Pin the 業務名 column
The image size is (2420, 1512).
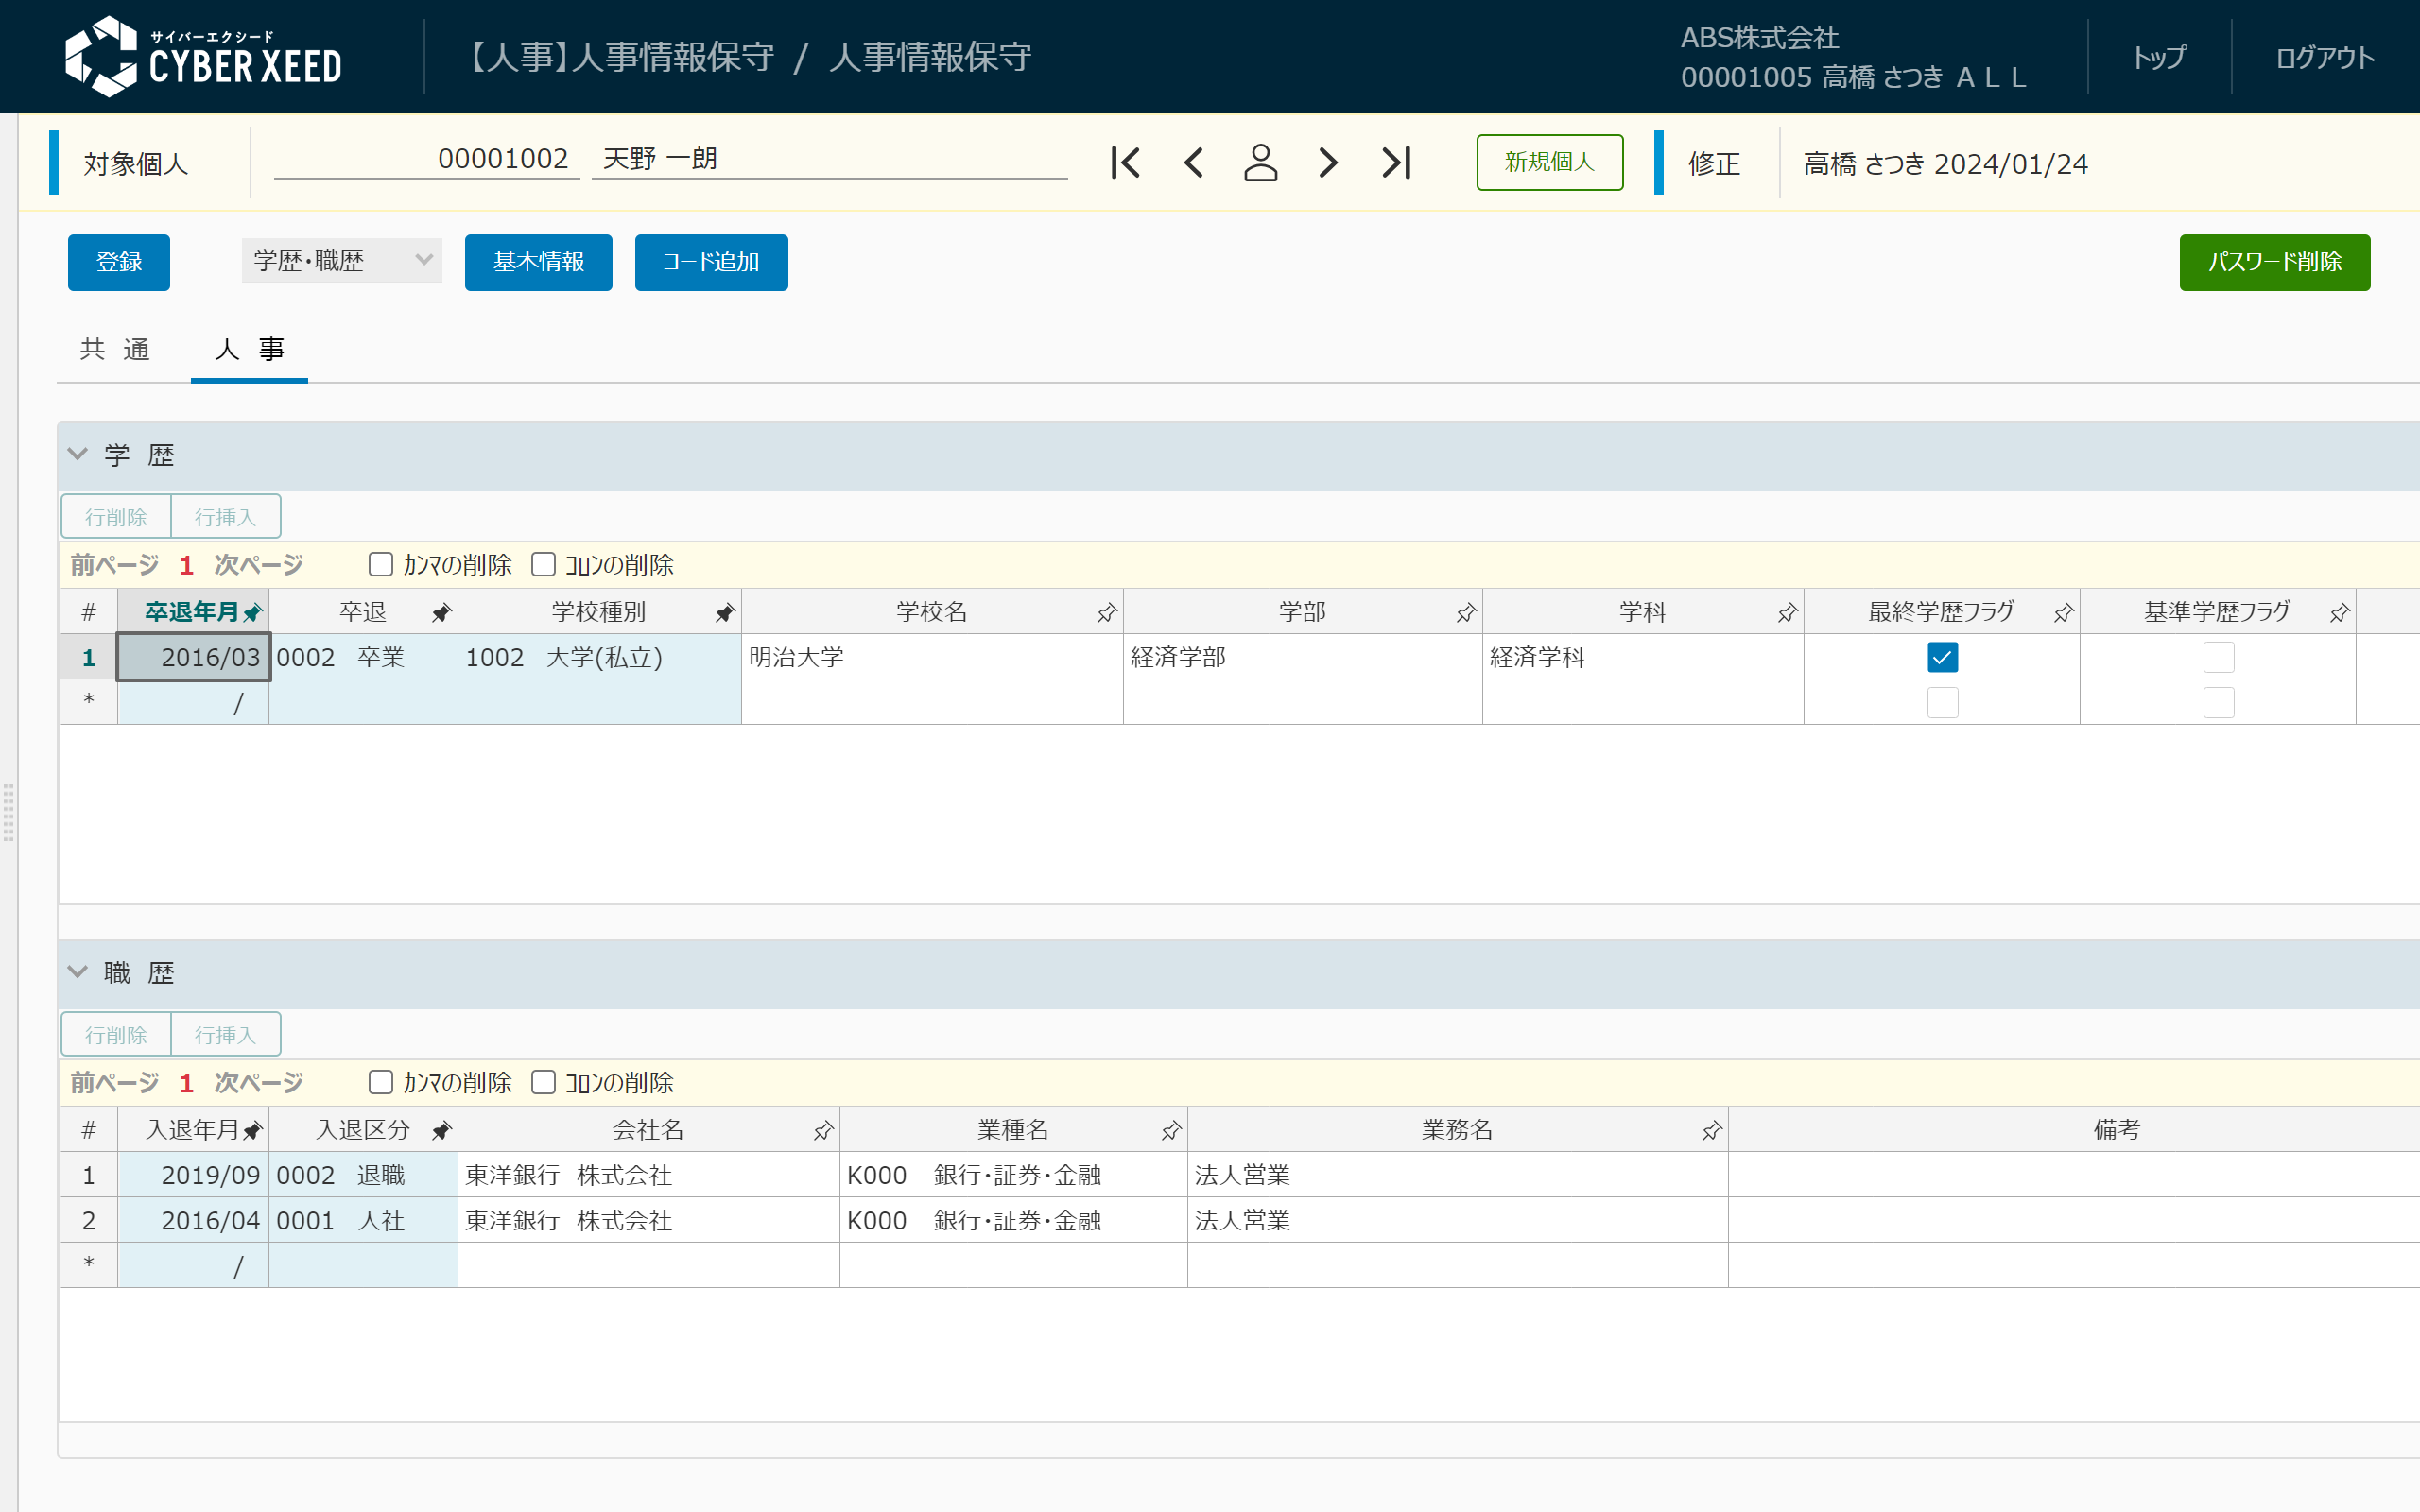[1712, 1131]
